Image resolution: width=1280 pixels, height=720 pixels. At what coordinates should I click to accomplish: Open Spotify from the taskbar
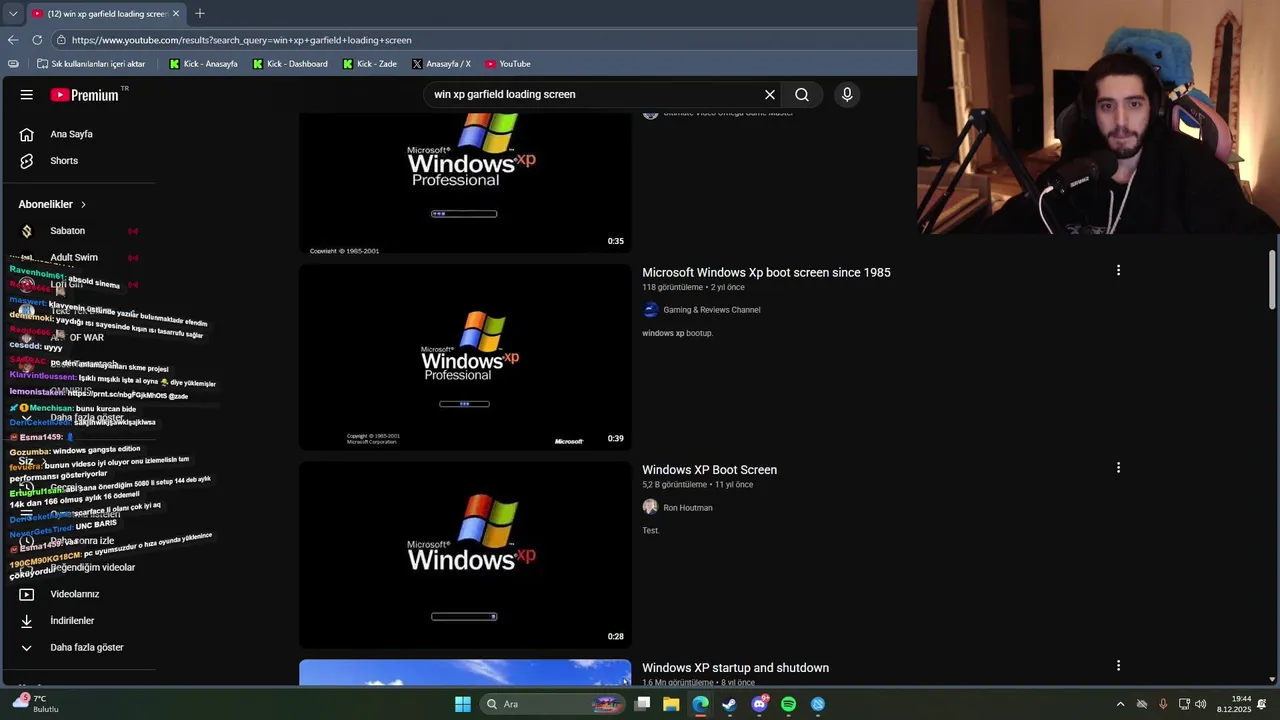pyautogui.click(x=788, y=704)
